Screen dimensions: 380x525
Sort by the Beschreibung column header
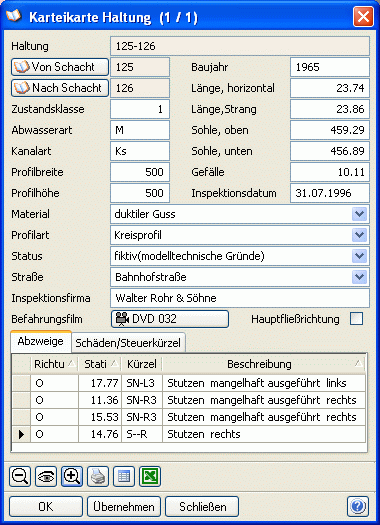[x=264, y=364]
